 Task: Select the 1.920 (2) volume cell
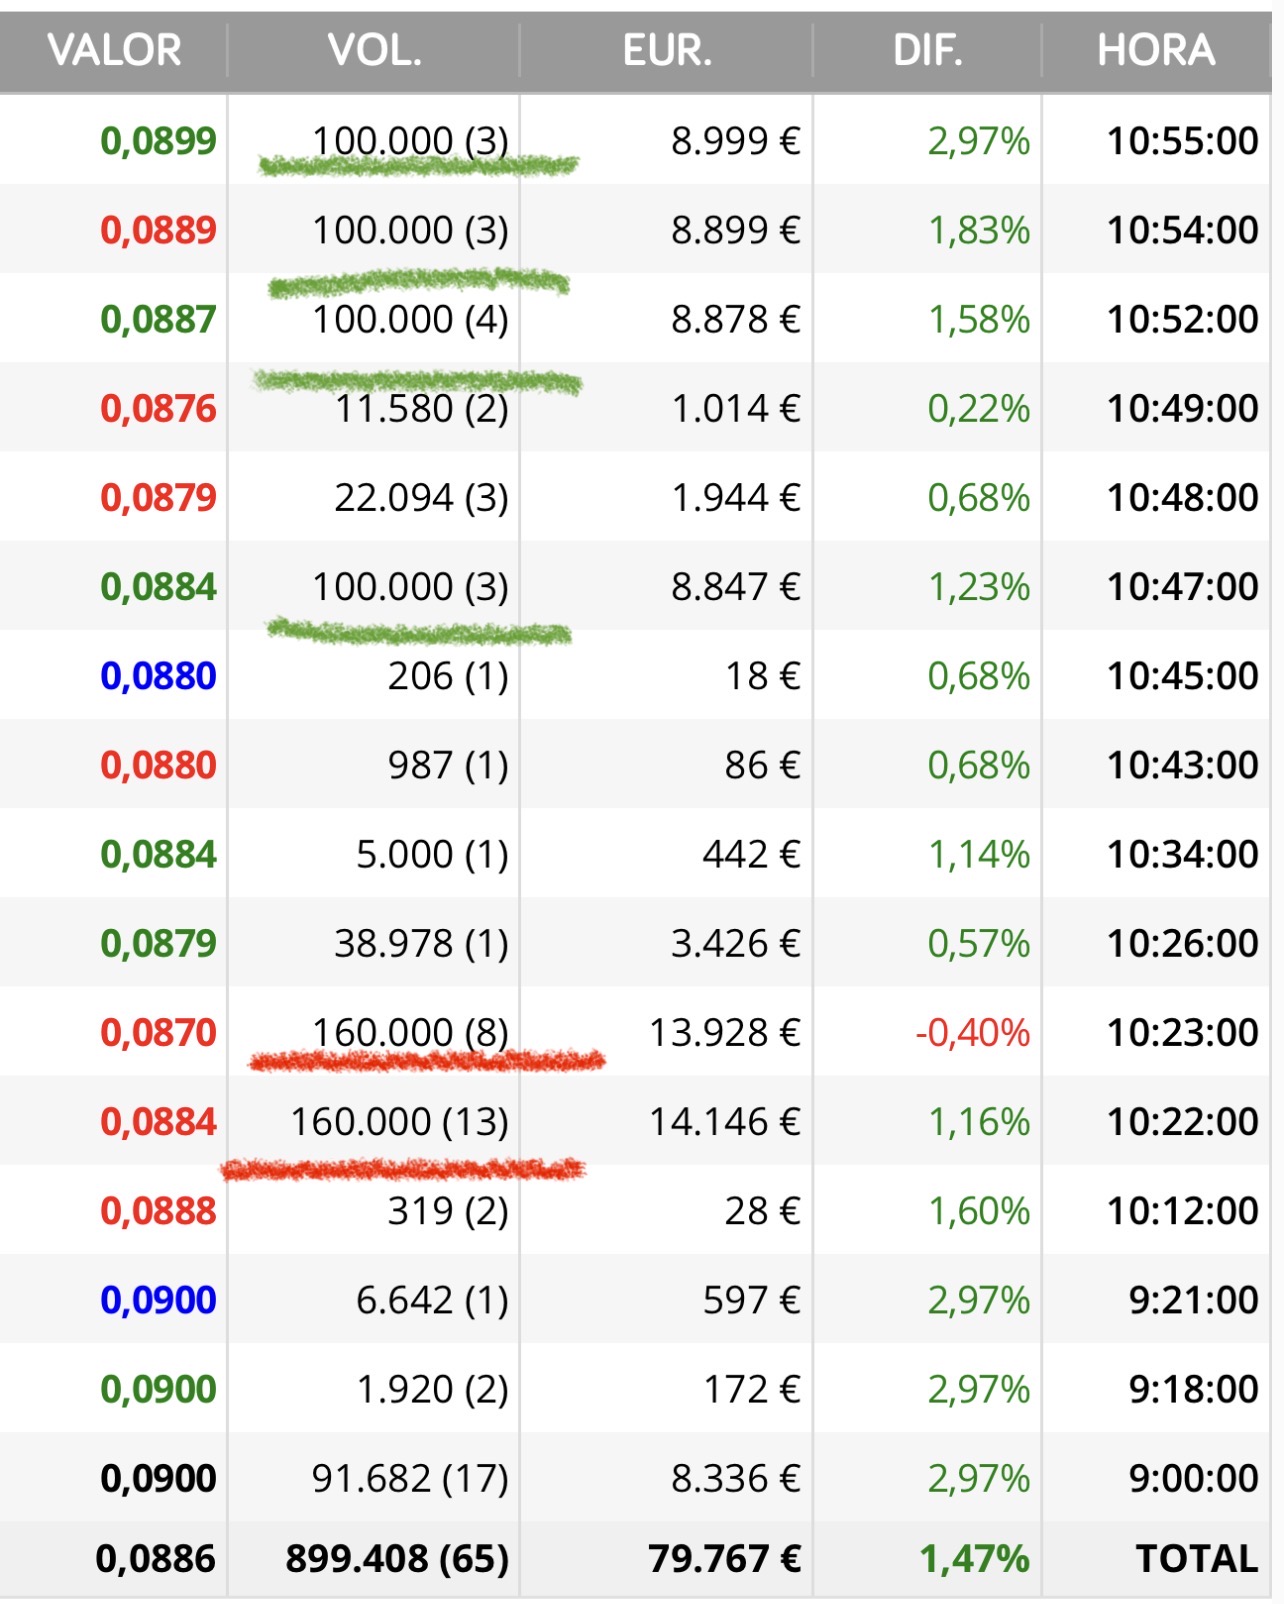click(433, 1389)
